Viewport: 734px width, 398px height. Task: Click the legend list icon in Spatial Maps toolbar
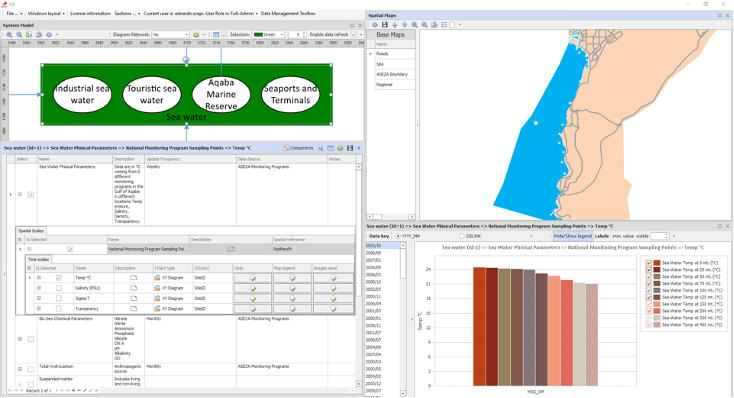pos(444,25)
